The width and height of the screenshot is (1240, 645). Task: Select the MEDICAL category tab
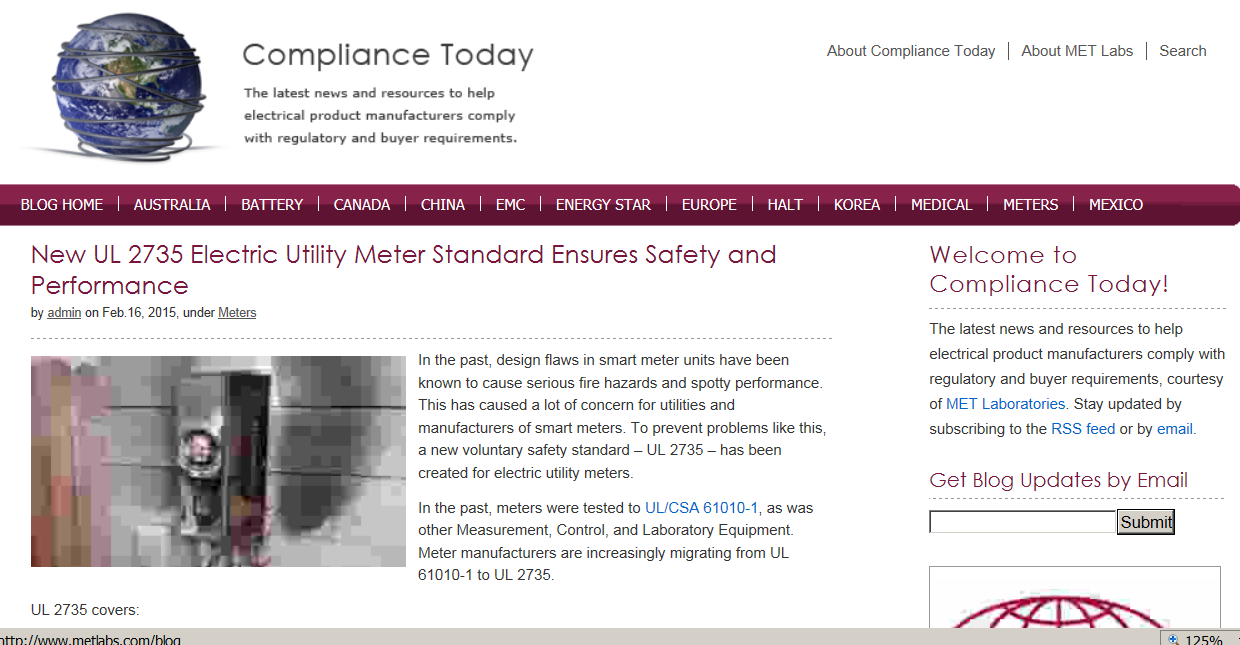coord(941,205)
